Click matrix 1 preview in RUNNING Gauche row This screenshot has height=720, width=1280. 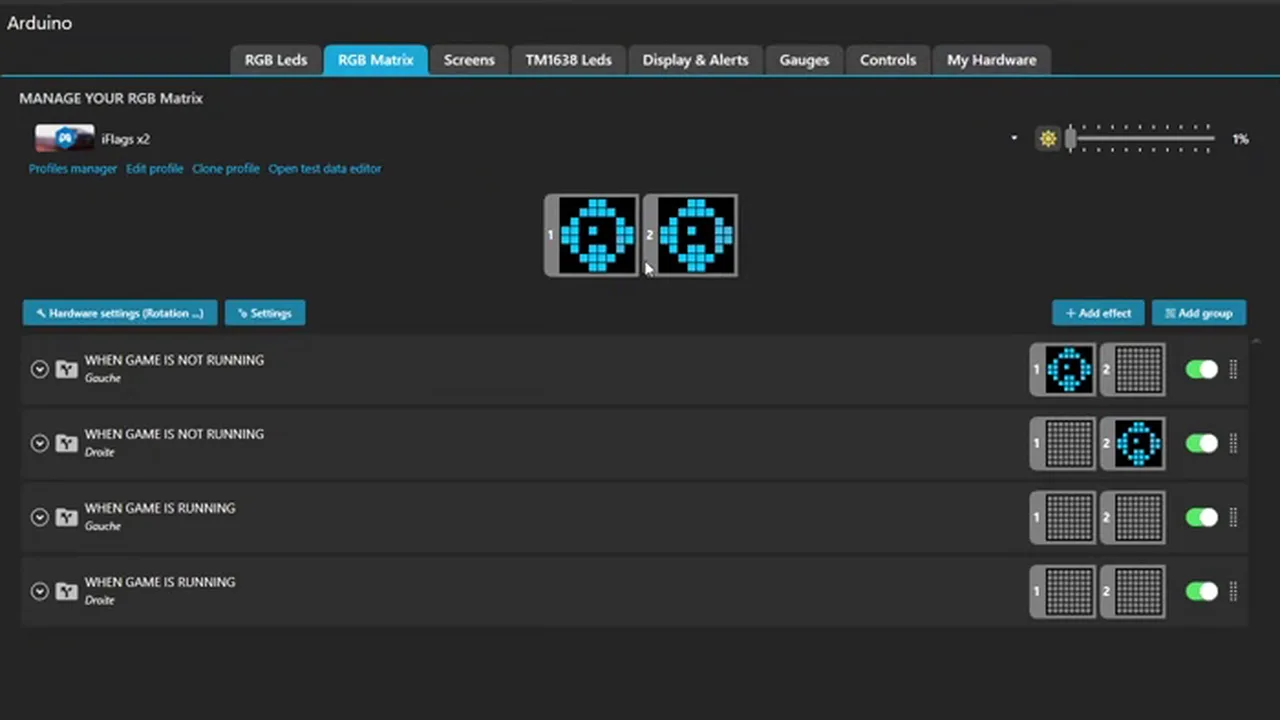[1063, 517]
